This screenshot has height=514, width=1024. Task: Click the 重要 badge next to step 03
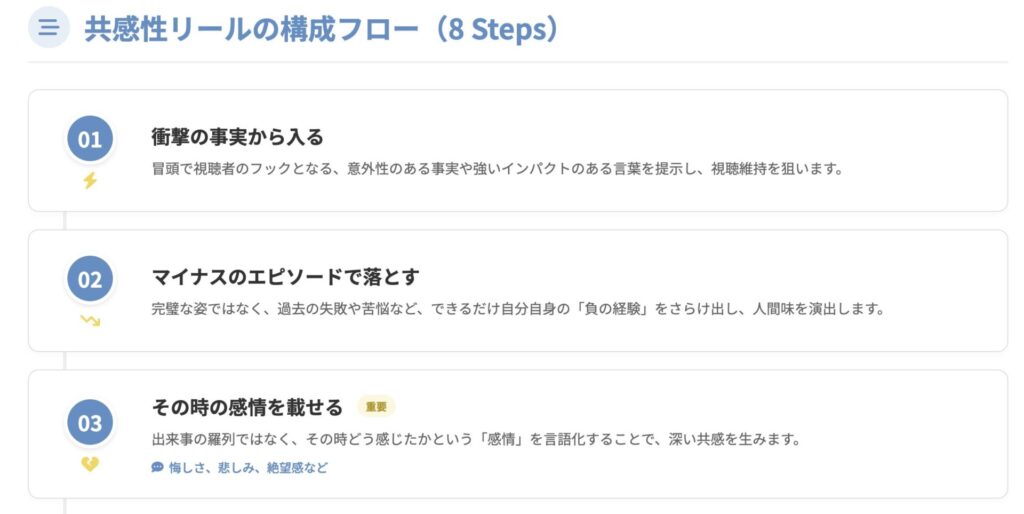(376, 407)
